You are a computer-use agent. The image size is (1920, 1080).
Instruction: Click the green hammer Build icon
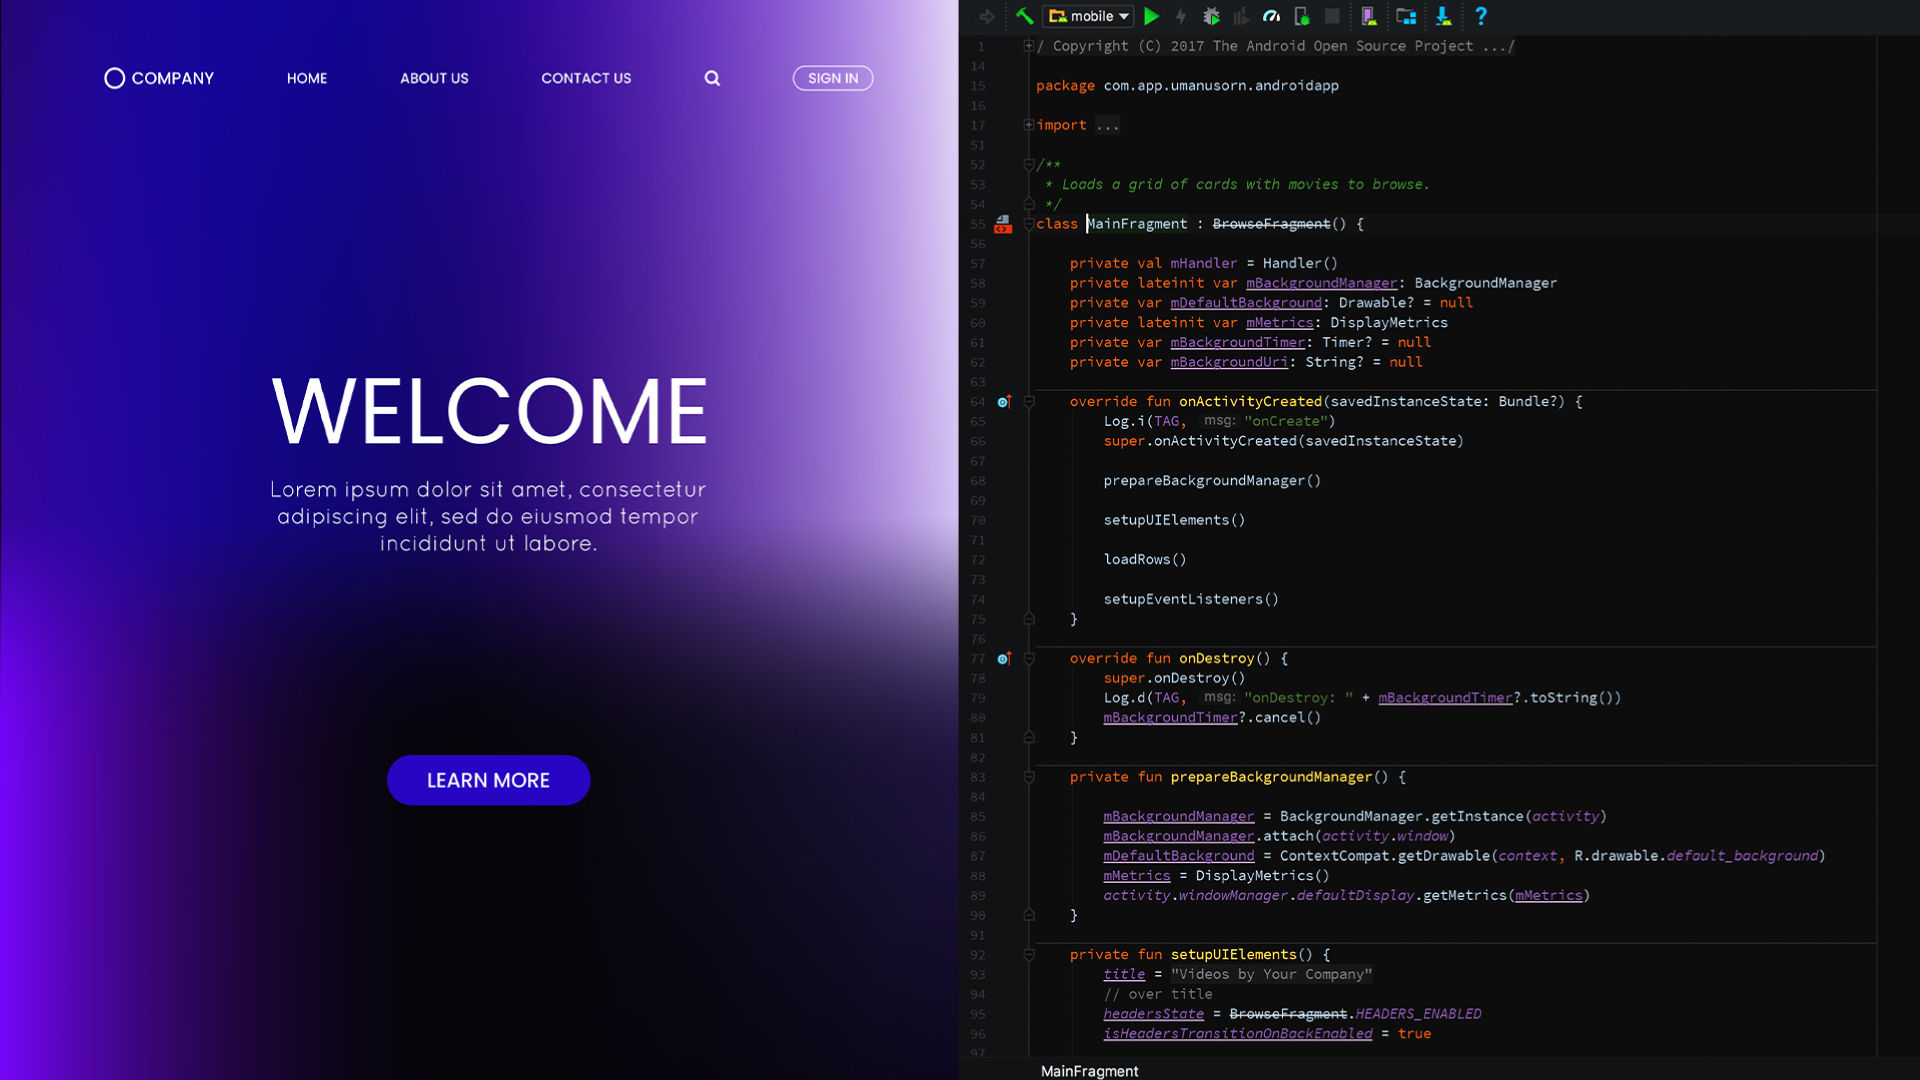1024,16
